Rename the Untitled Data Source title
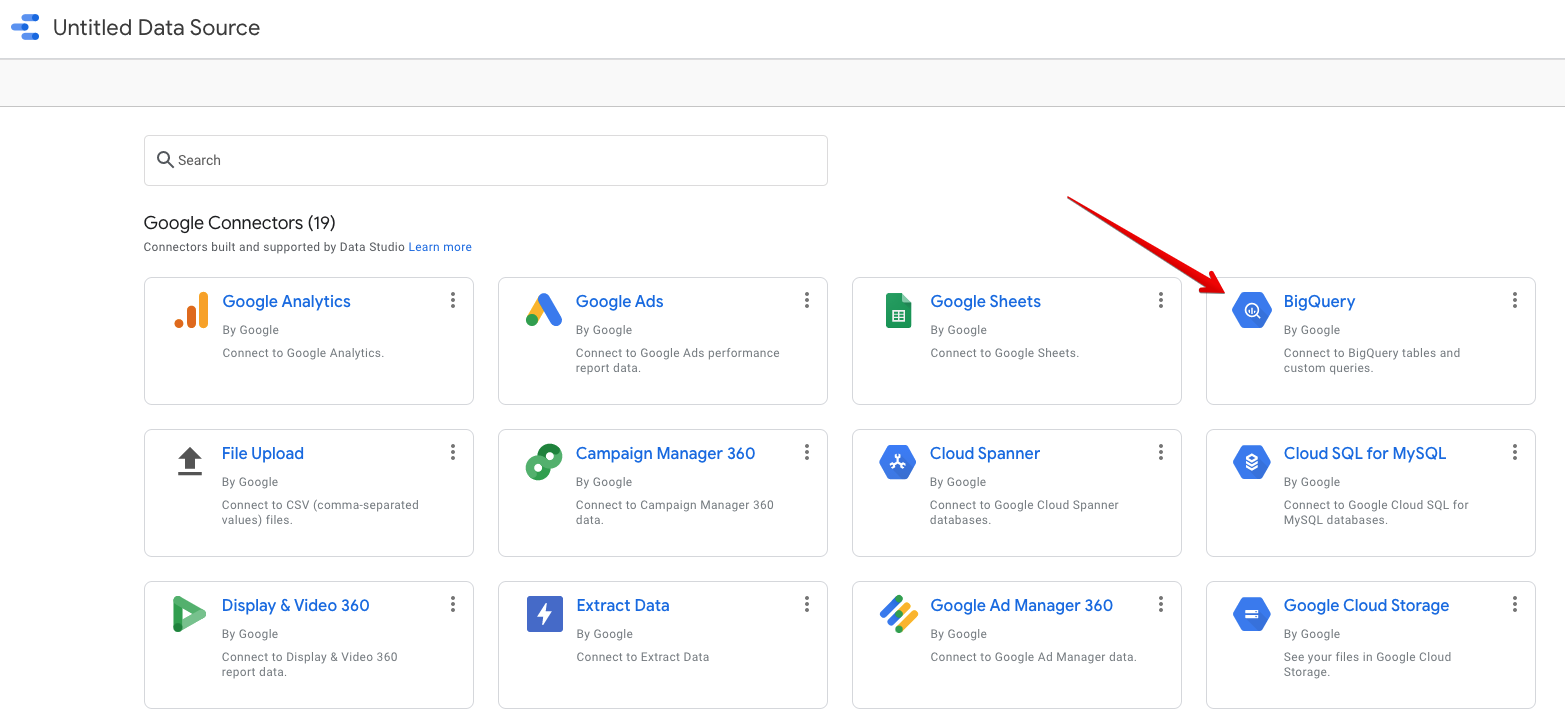Image resolution: width=1565 pixels, height=726 pixels. click(x=156, y=28)
